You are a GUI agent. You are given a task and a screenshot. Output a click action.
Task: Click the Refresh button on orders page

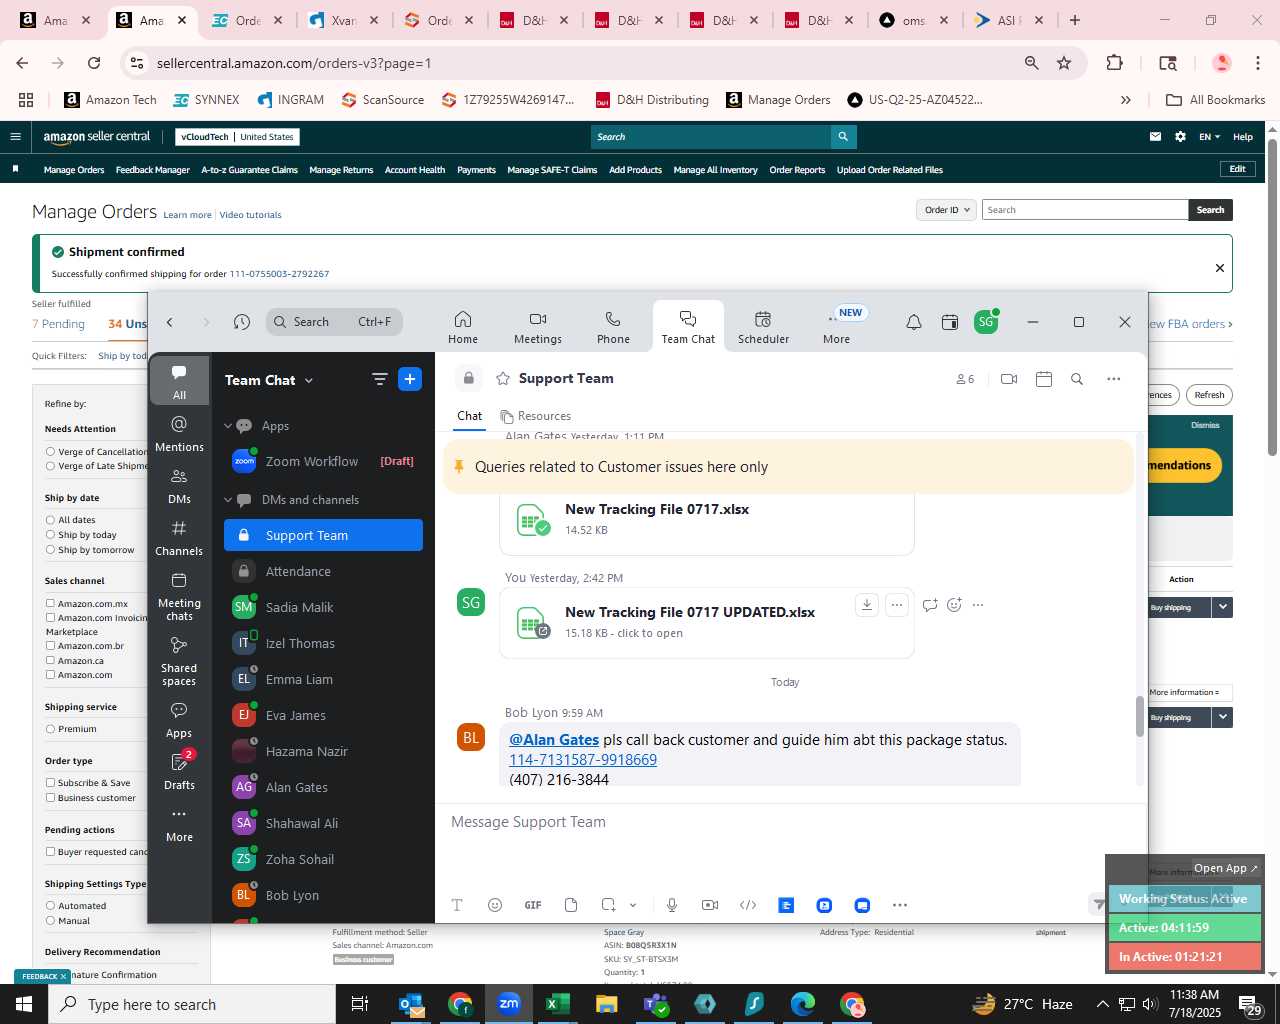(x=1209, y=395)
